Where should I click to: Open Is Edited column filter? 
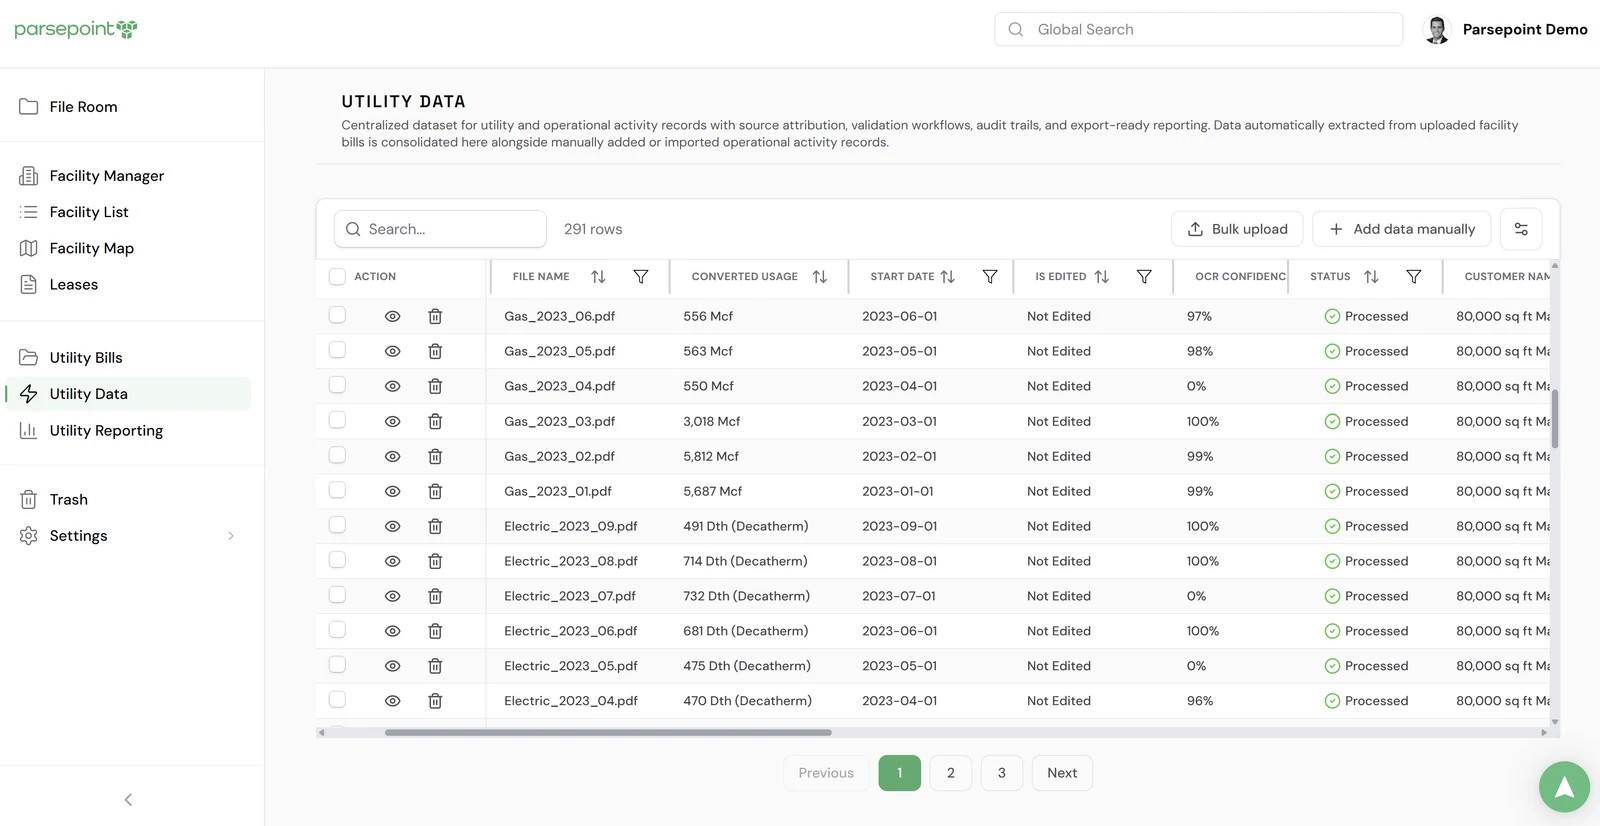coord(1144,276)
